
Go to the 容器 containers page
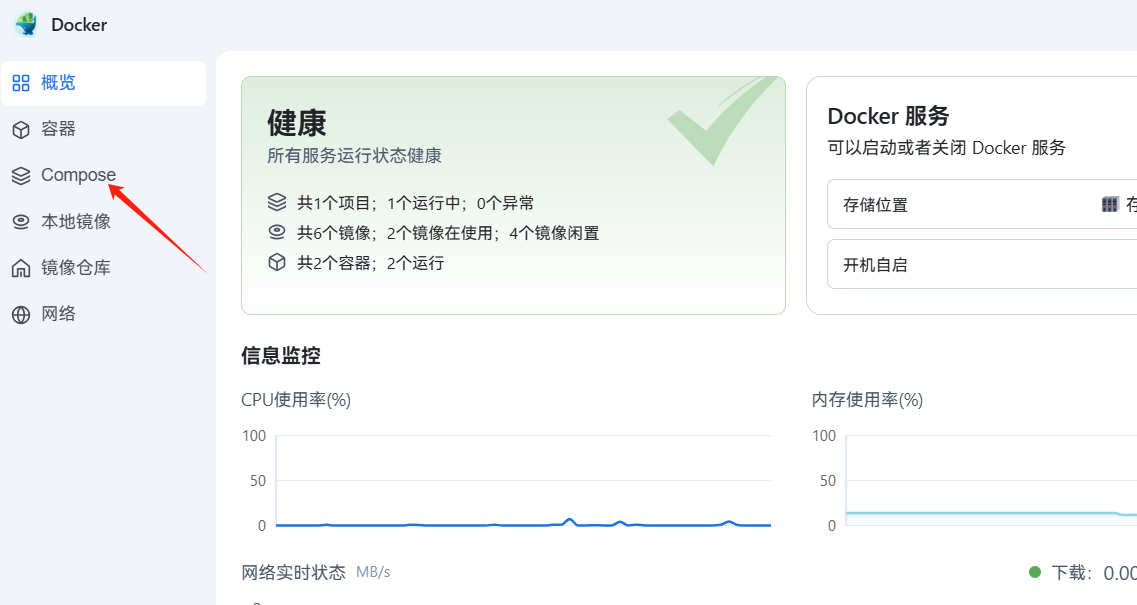tap(104, 129)
